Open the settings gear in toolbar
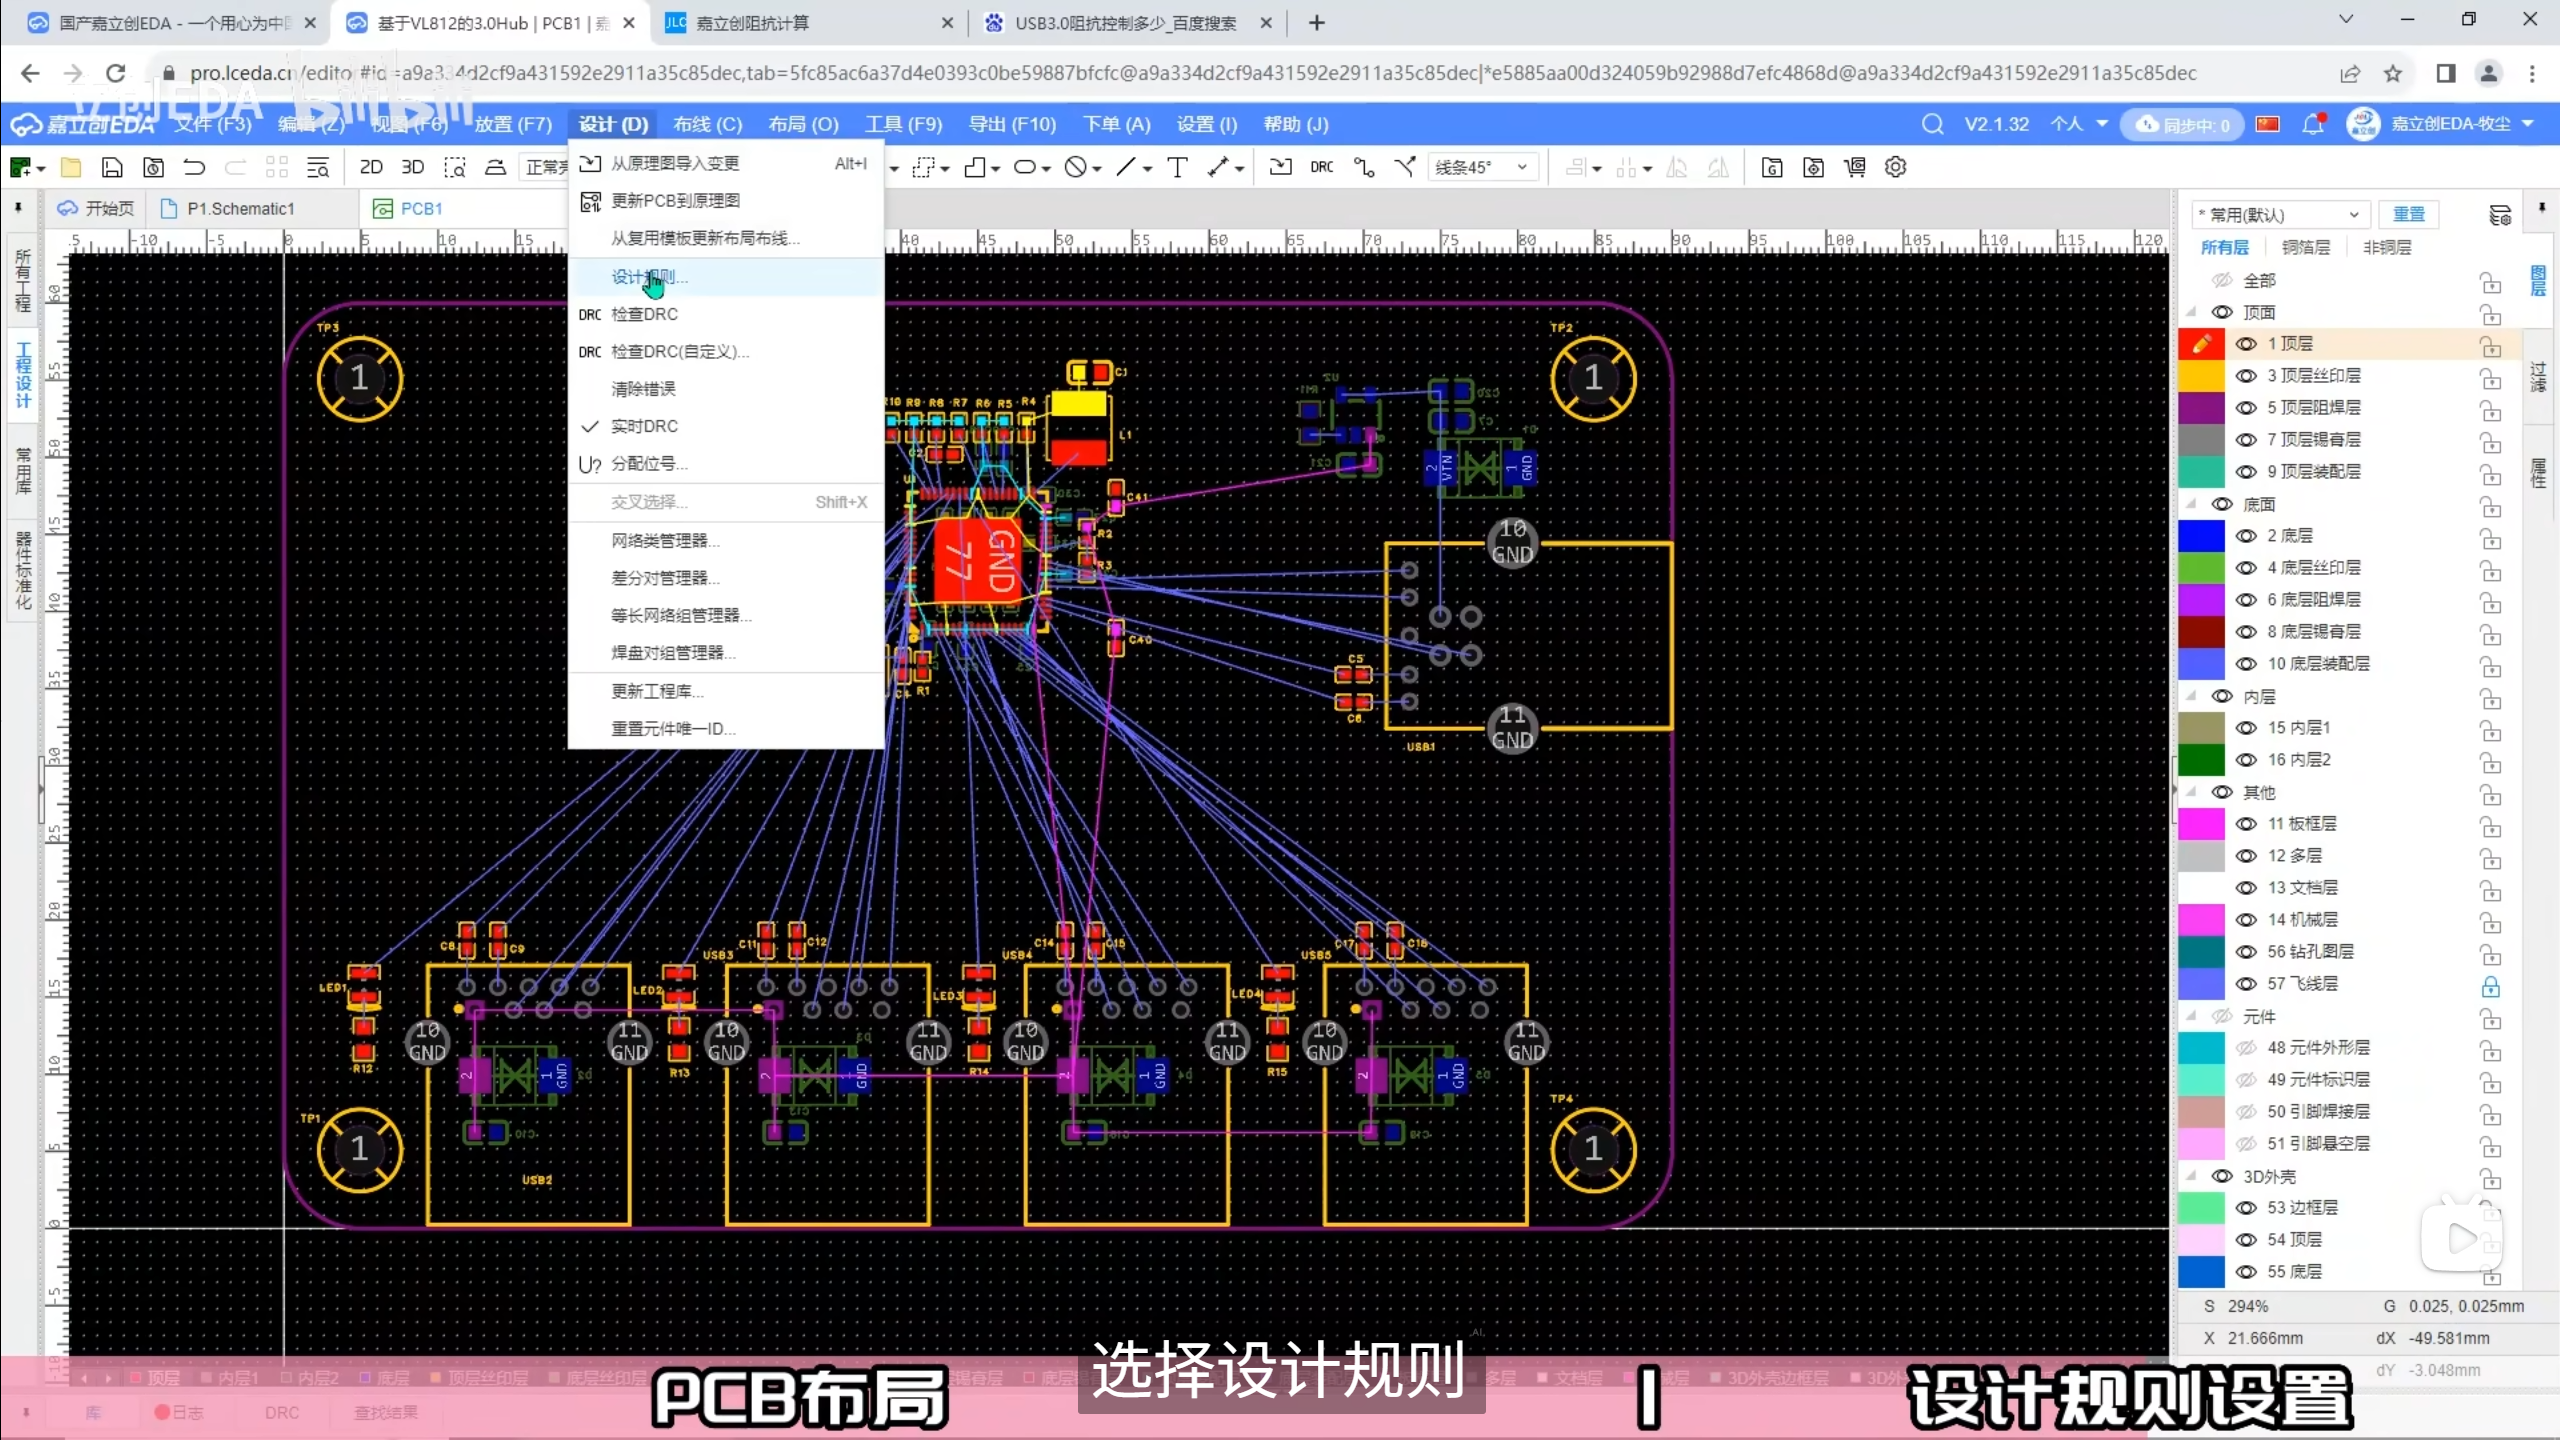Viewport: 2560px width, 1440px height. 1895,167
